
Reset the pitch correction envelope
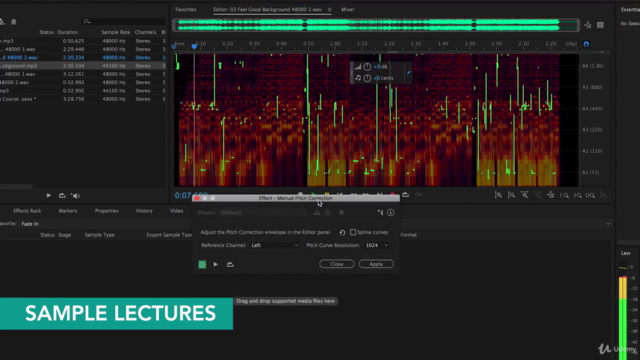[342, 233]
